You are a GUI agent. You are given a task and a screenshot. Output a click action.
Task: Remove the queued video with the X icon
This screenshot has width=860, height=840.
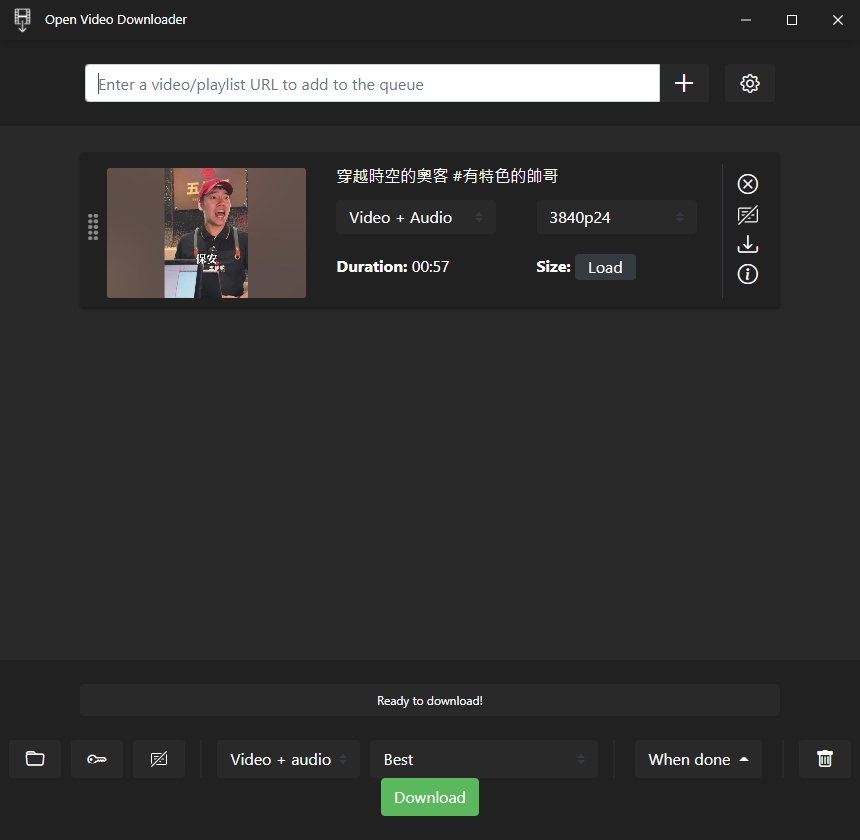tap(748, 184)
